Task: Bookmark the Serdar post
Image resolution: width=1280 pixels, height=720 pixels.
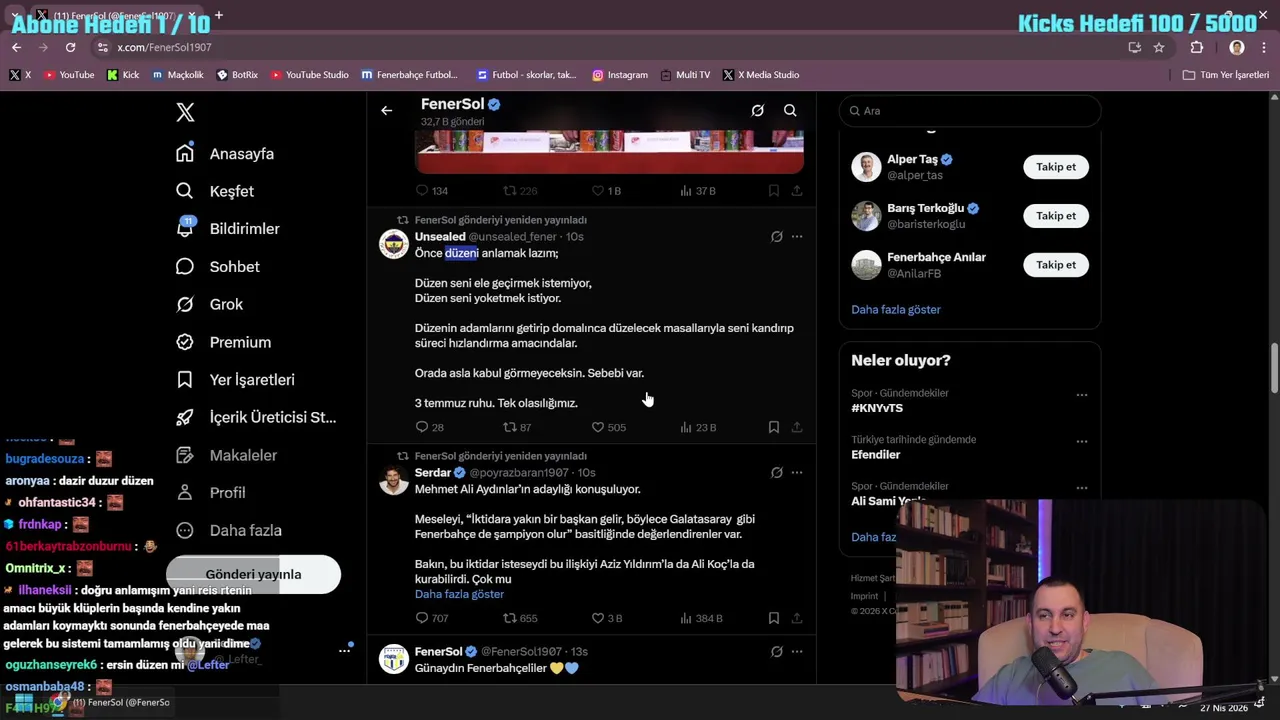Action: click(774, 618)
